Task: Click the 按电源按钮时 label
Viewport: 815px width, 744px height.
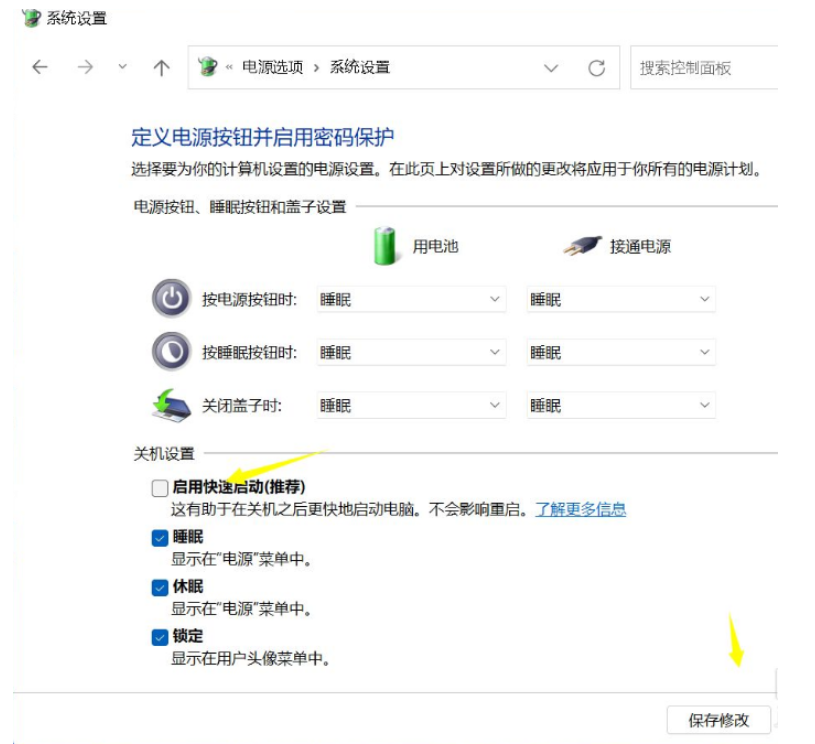Action: coord(249,299)
